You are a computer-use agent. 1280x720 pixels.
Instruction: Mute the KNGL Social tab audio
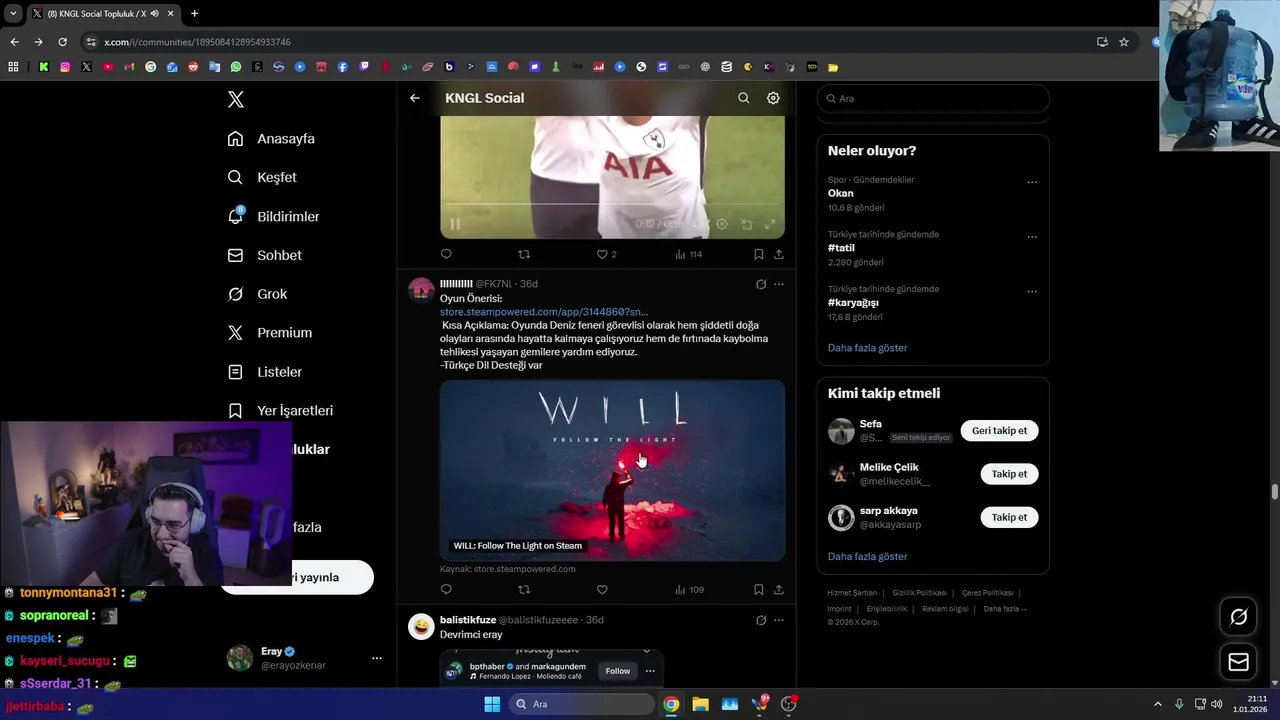coord(155,13)
